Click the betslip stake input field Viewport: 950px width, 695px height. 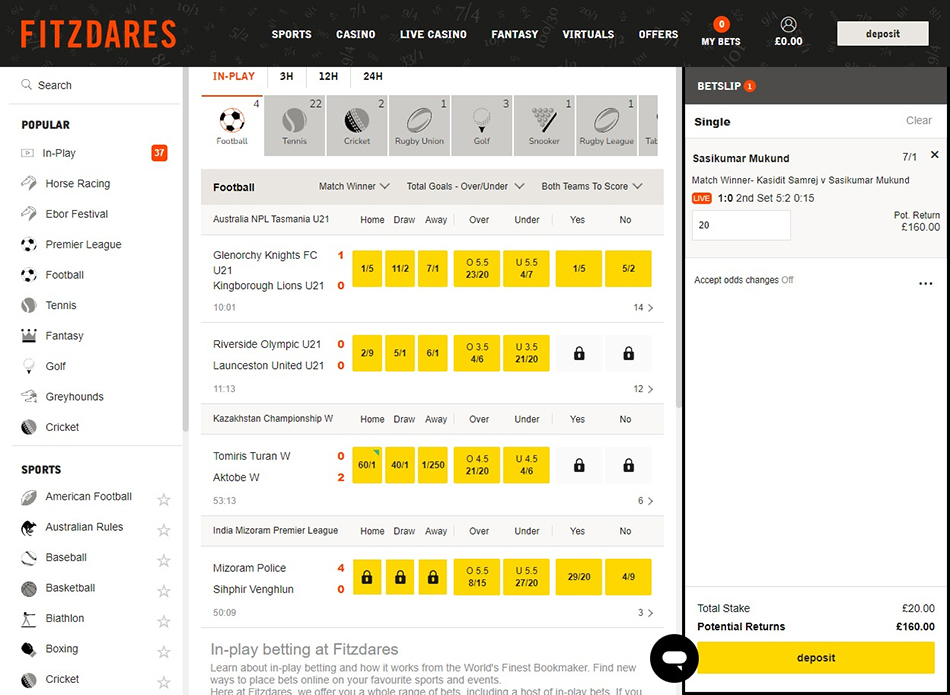741,225
